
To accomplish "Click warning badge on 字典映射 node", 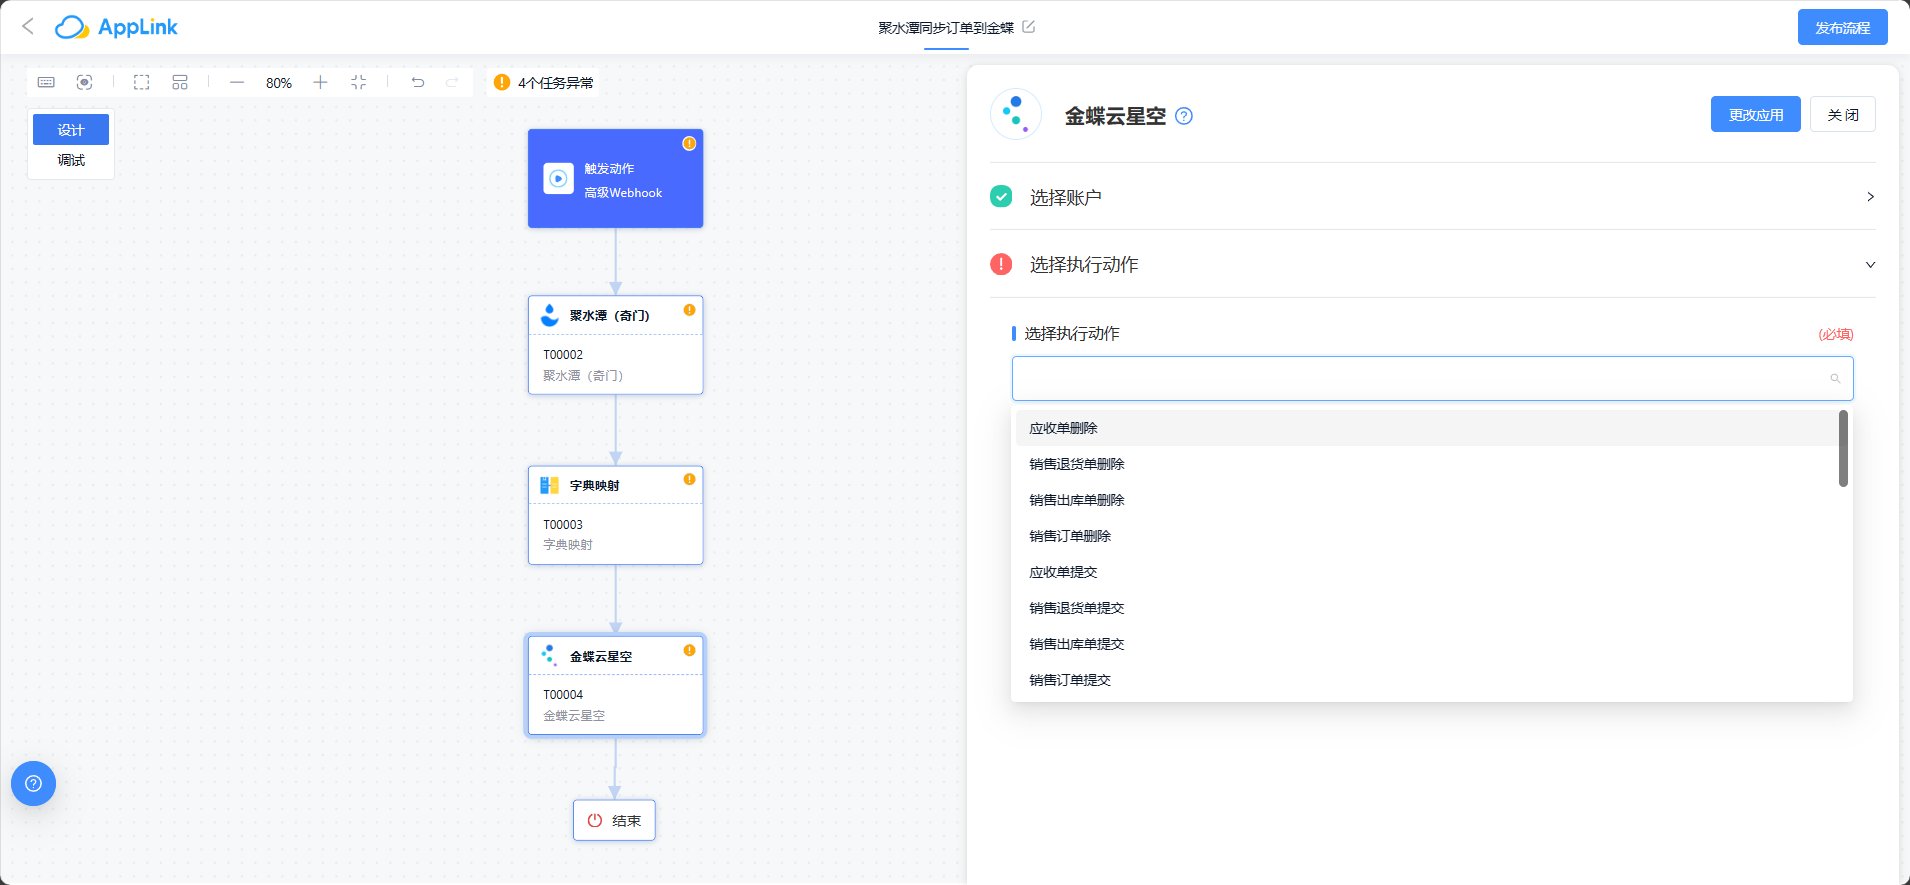I will pos(689,480).
